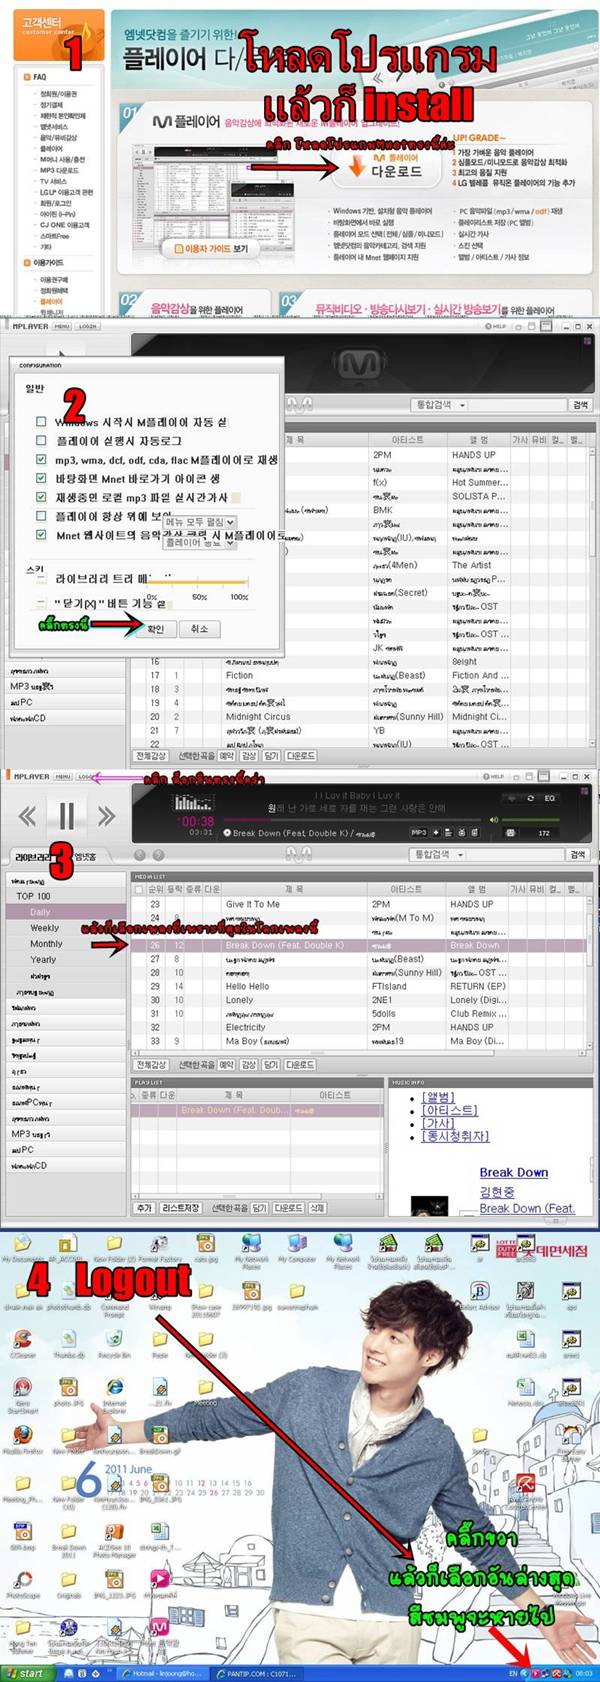The height and width of the screenshot is (1682, 600).
Task: Open the [동시청취자] link in Music Info
Action: pos(455,1136)
